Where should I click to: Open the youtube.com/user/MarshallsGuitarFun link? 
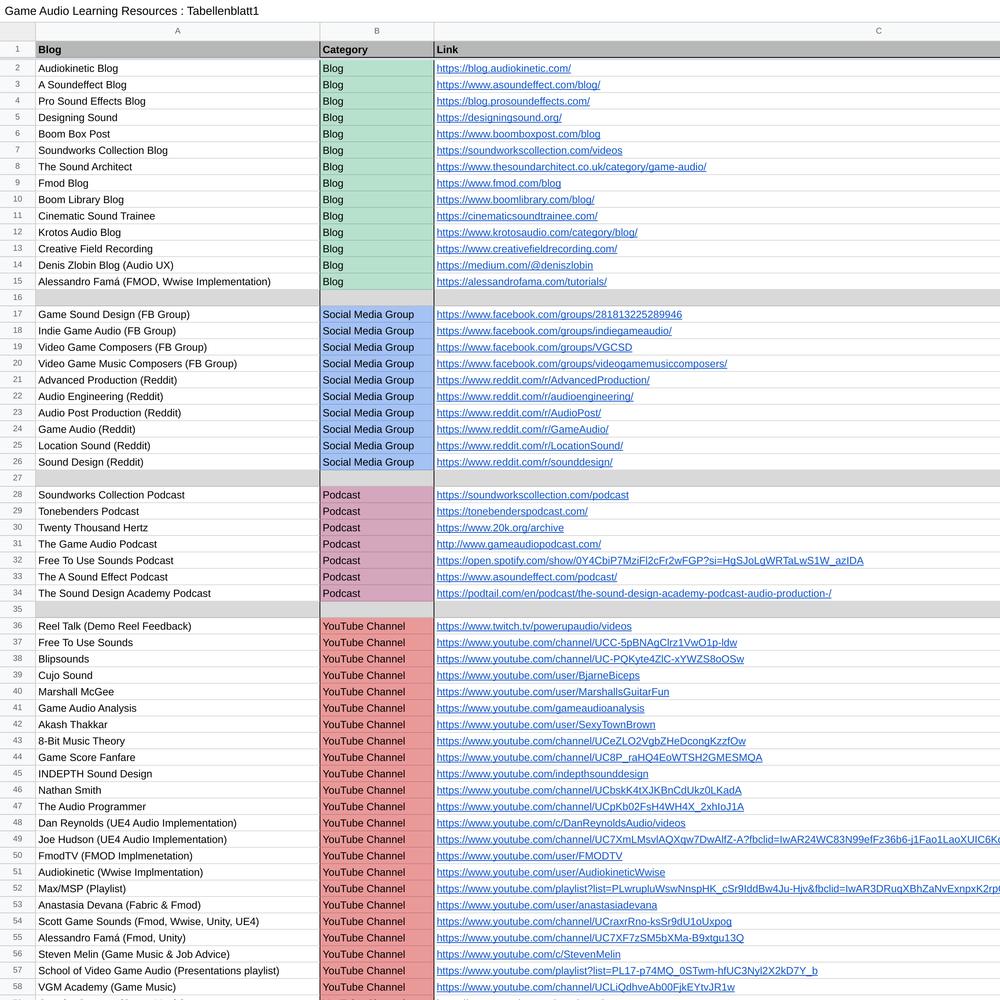(x=553, y=692)
